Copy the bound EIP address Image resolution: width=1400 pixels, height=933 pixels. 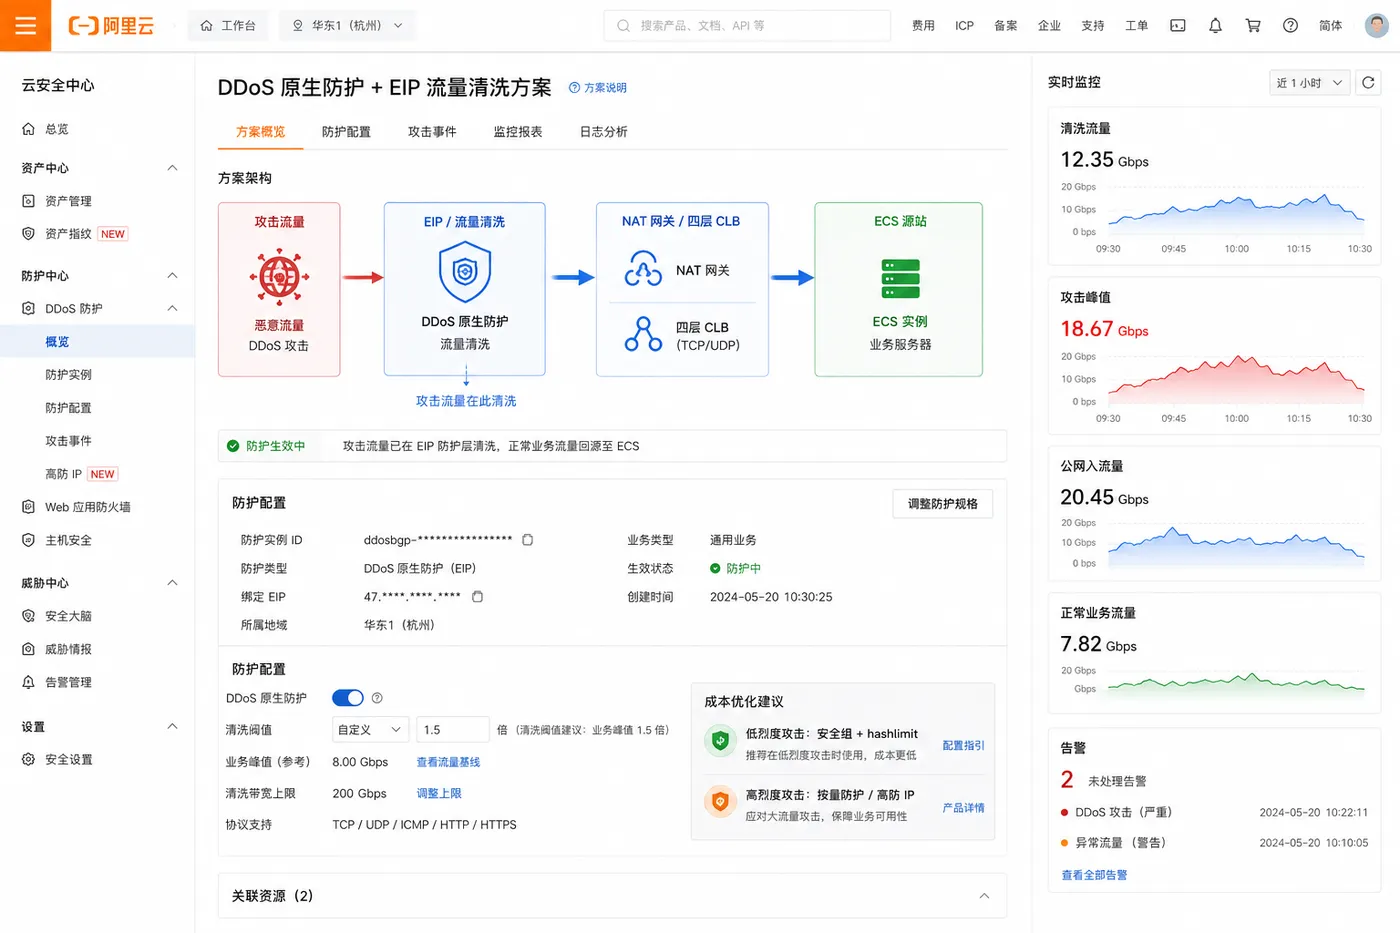(x=477, y=597)
